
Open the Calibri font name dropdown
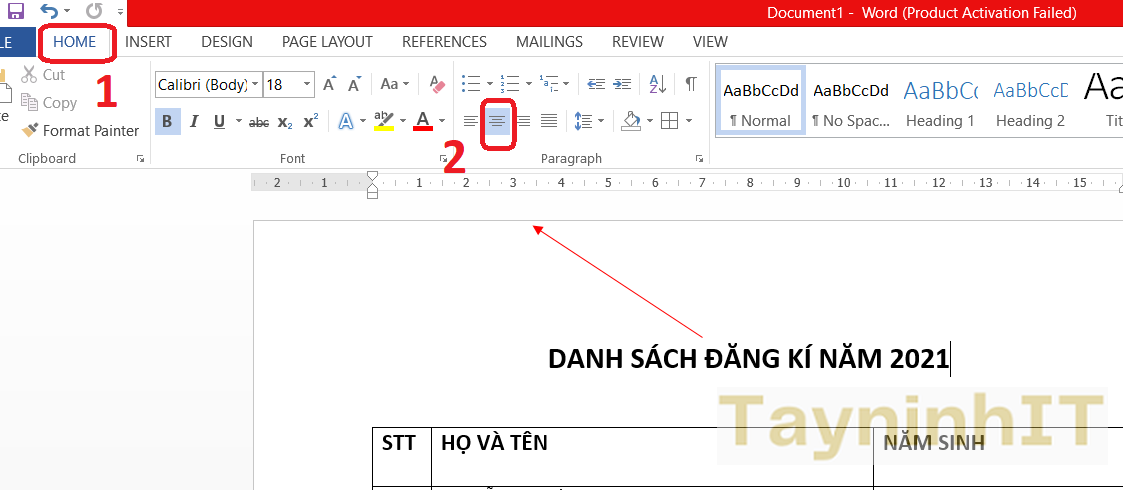tap(255, 85)
